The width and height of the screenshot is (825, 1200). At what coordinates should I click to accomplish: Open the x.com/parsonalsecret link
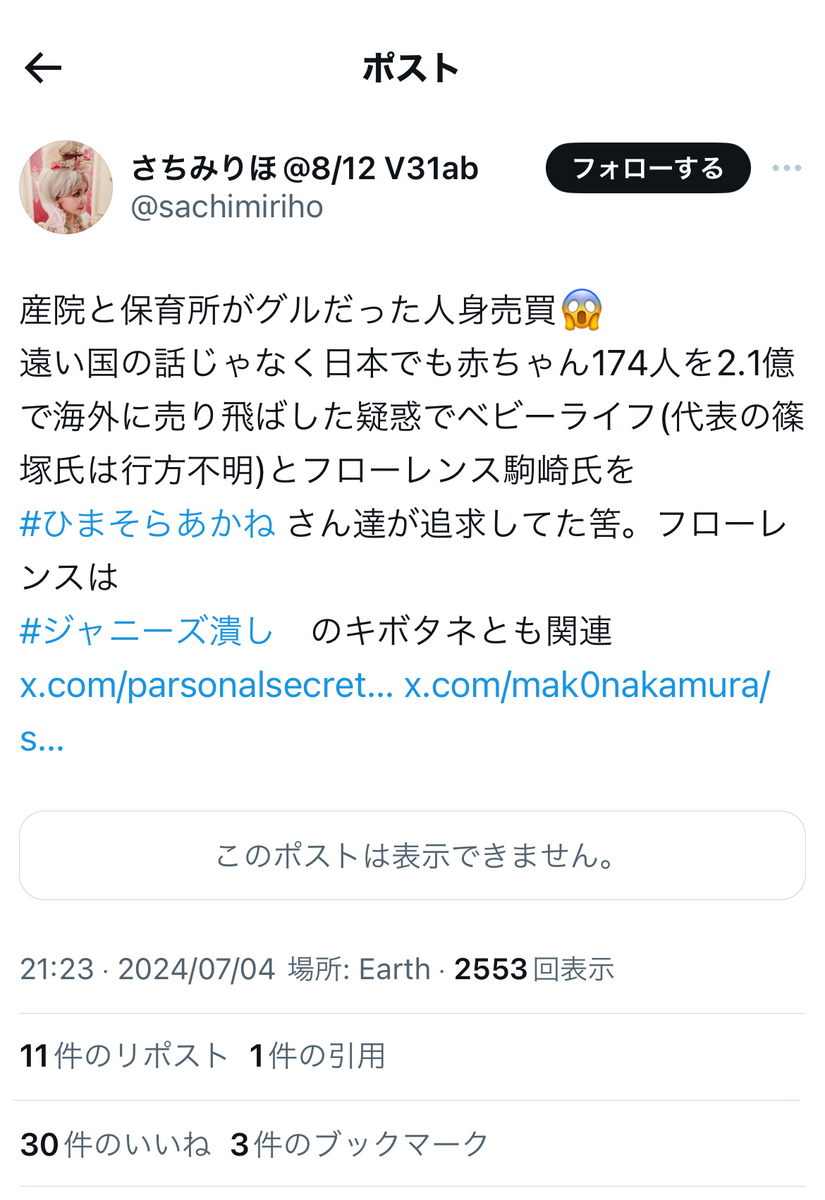pos(206,686)
